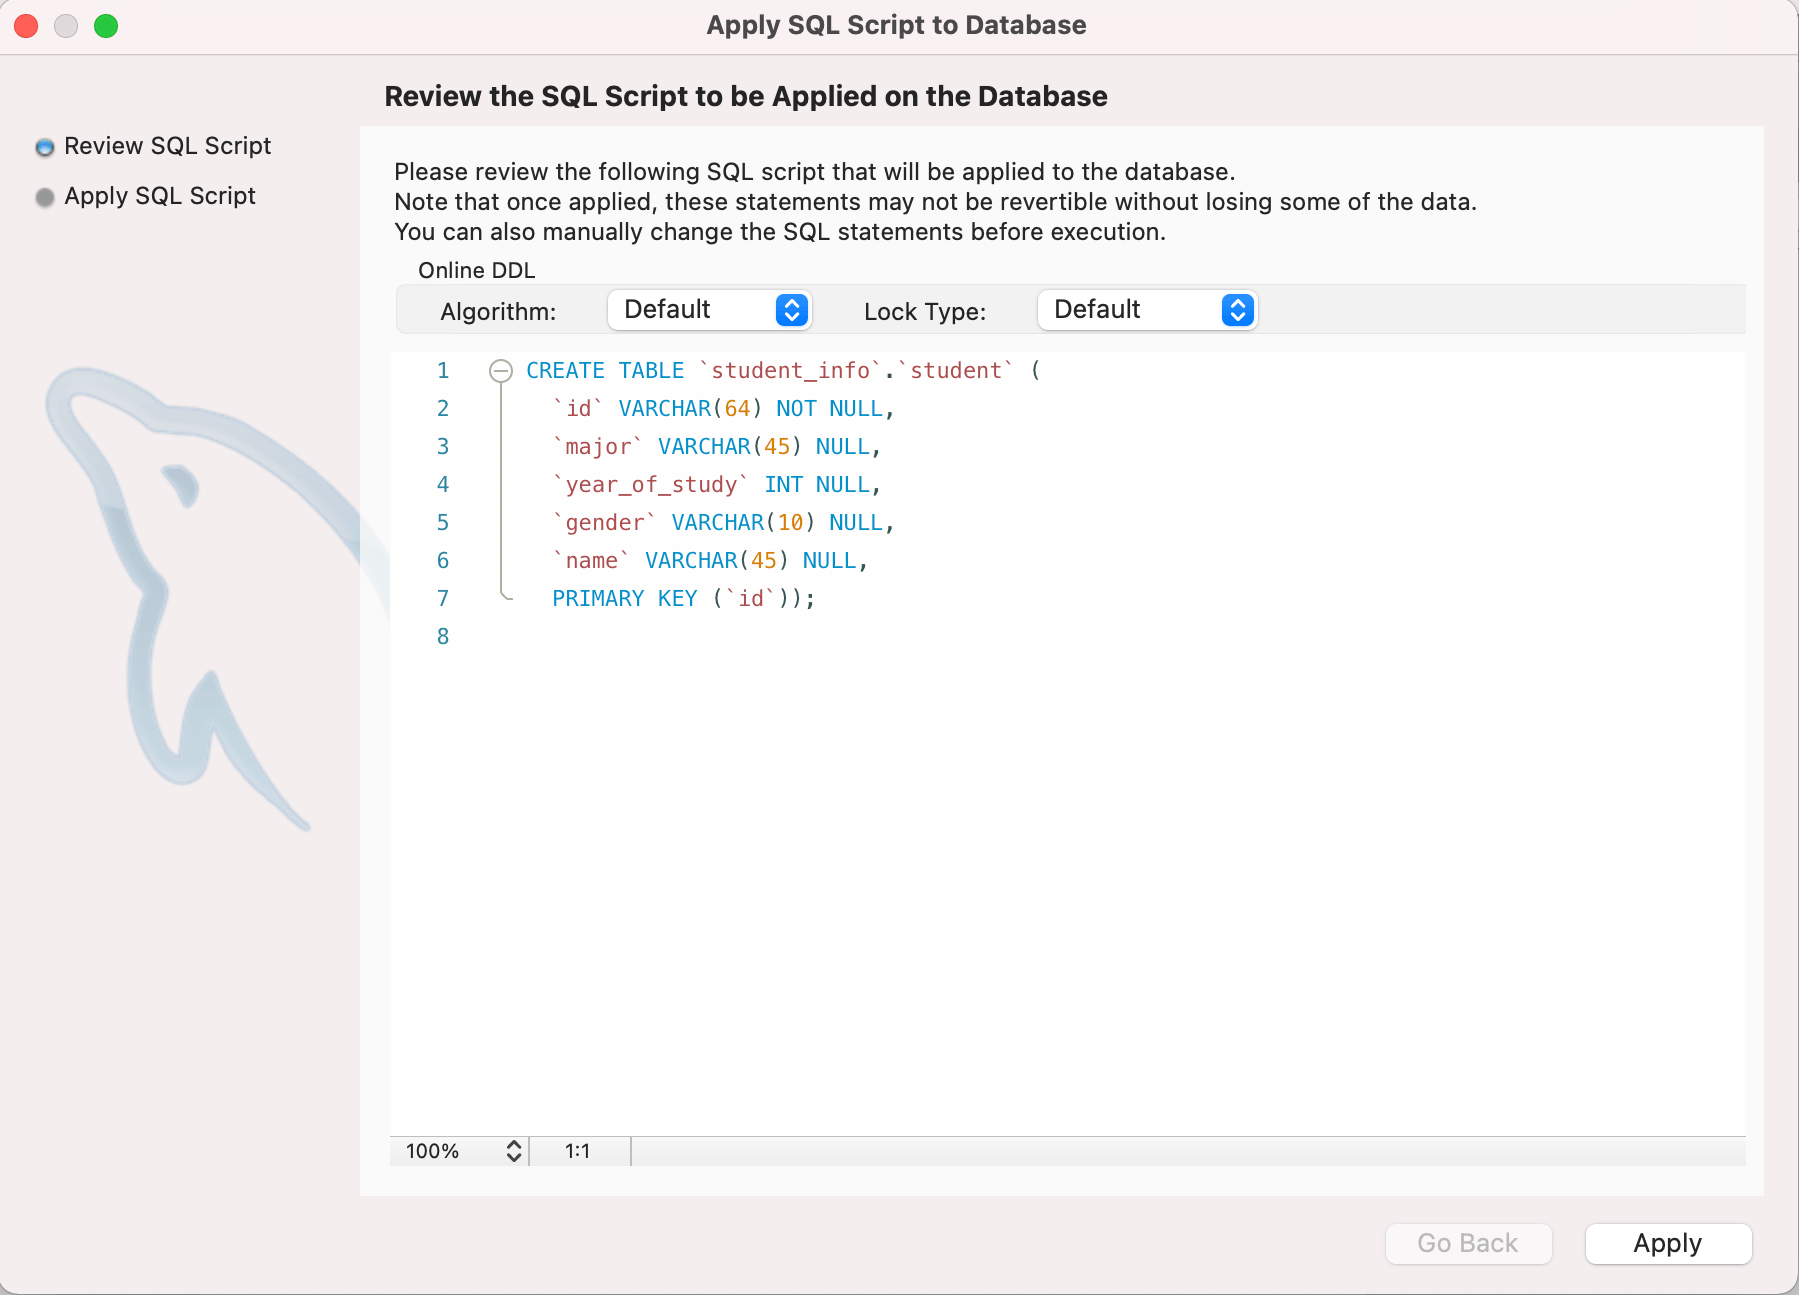Close the window with the red button

26,26
